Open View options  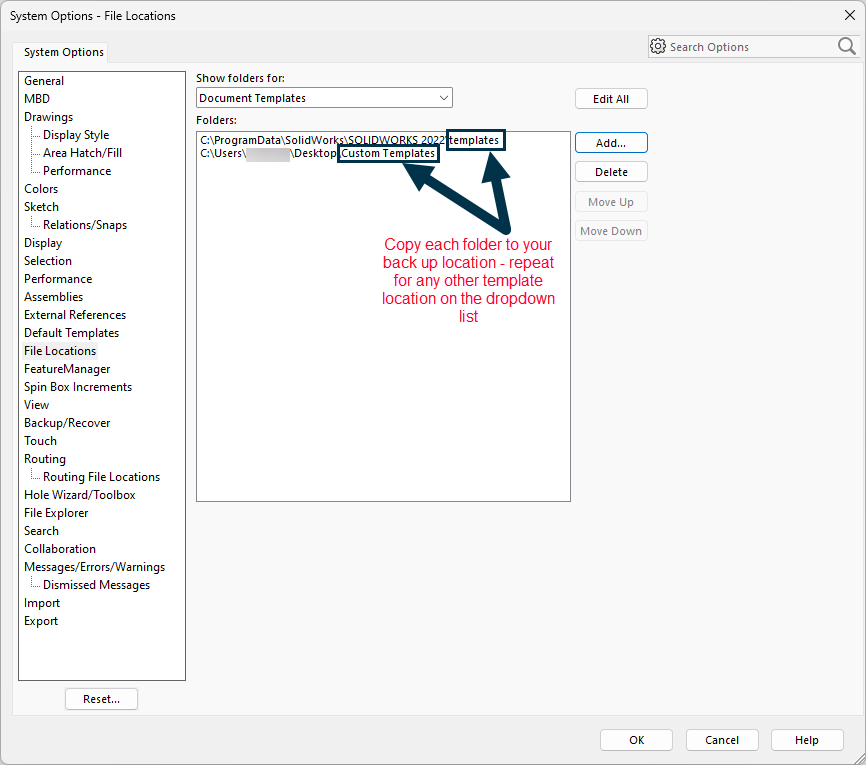coord(36,405)
